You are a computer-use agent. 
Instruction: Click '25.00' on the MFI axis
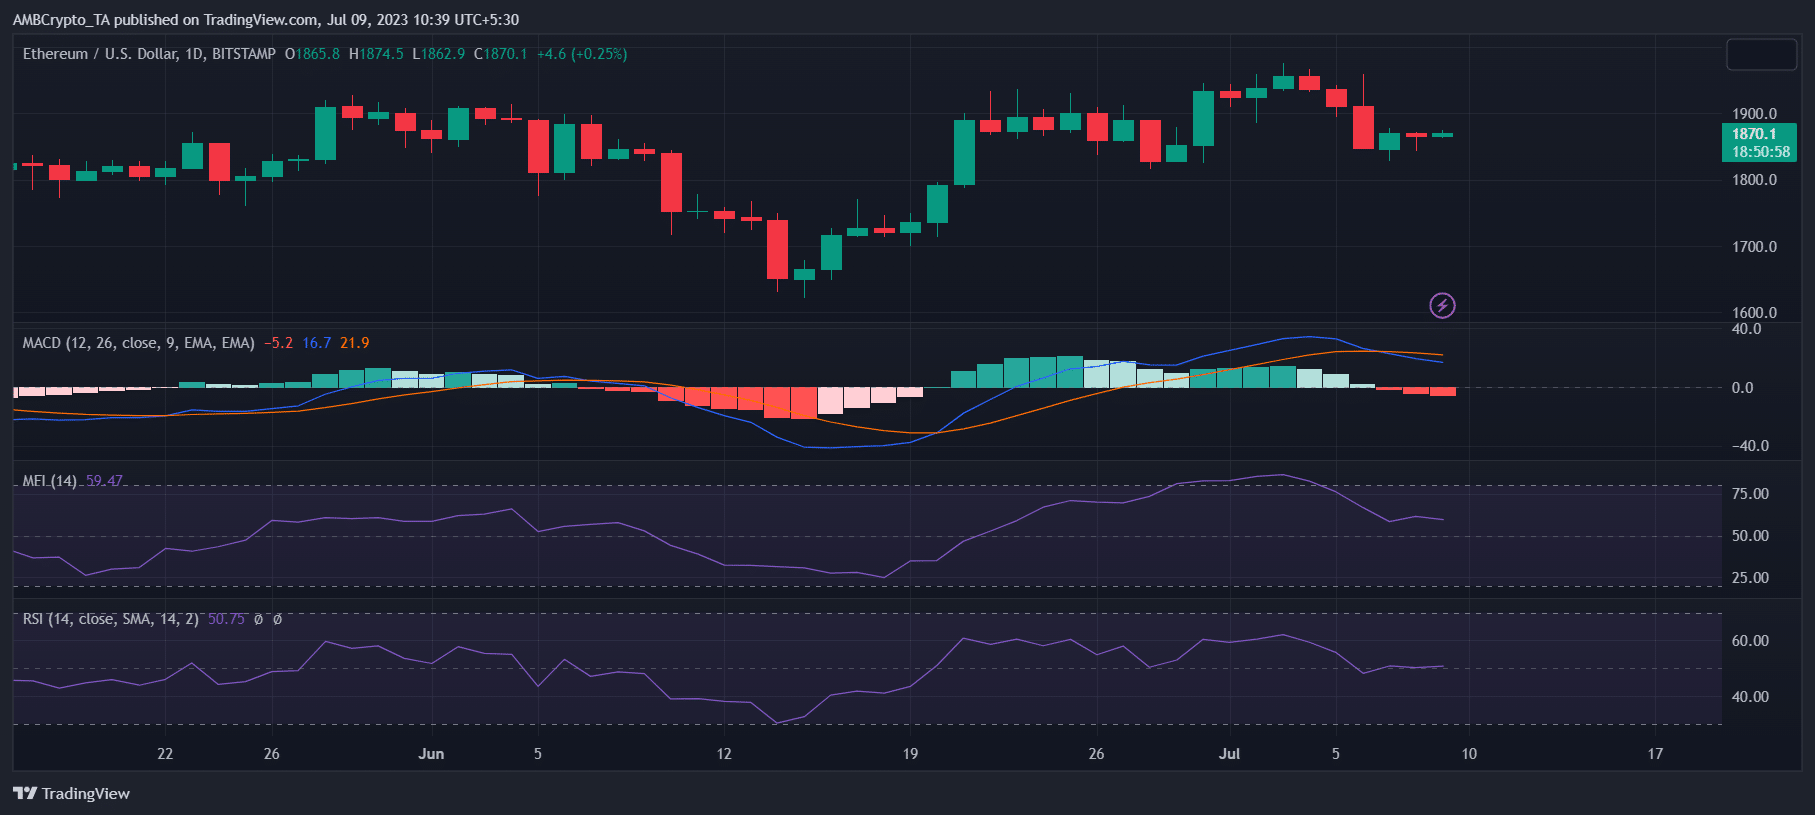tap(1751, 578)
